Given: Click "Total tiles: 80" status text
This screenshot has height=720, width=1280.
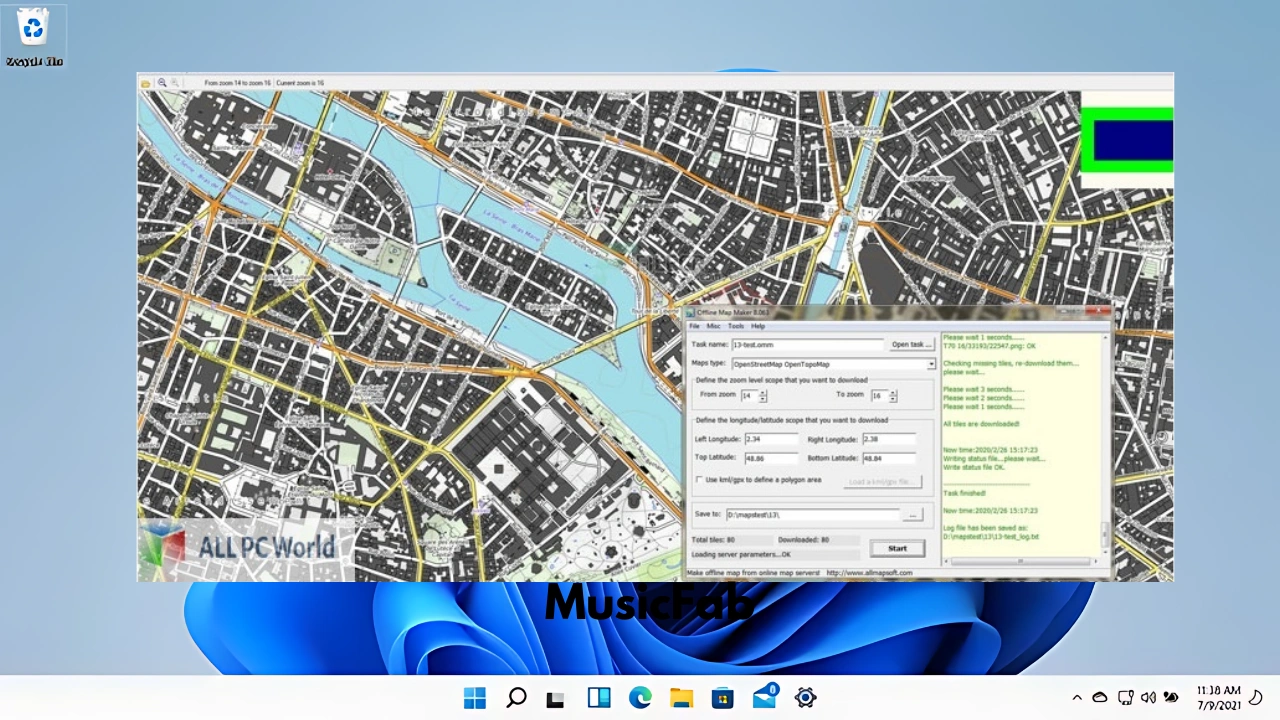Looking at the screenshot, I should click(x=713, y=540).
